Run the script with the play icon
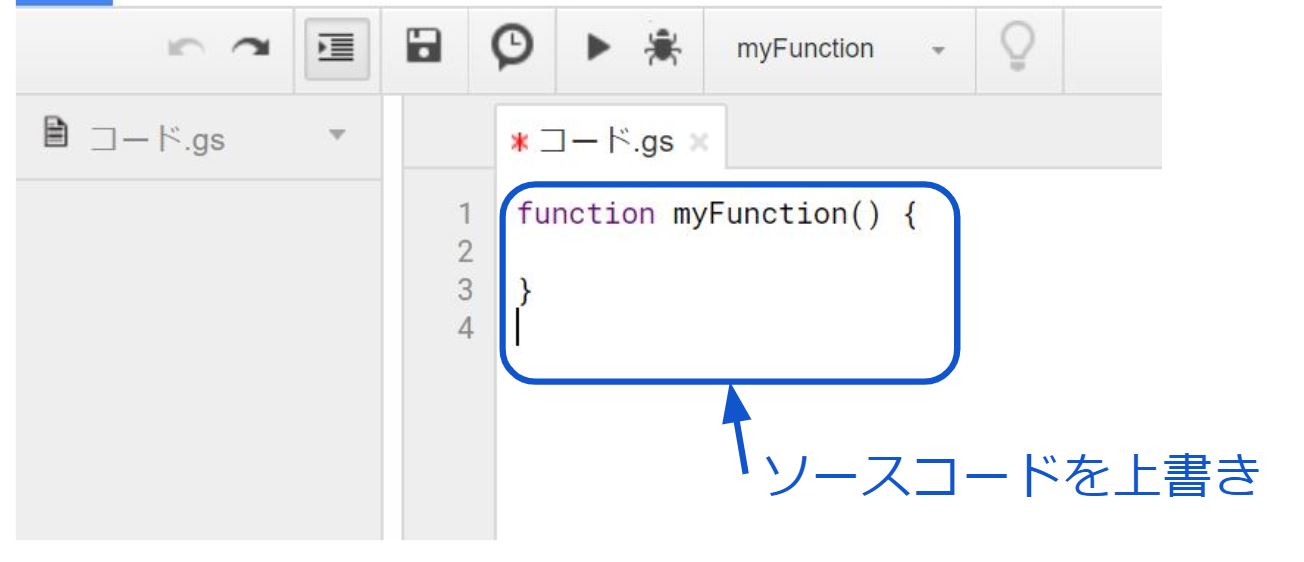Image resolution: width=1304 pixels, height=562 pixels. pyautogui.click(x=599, y=48)
